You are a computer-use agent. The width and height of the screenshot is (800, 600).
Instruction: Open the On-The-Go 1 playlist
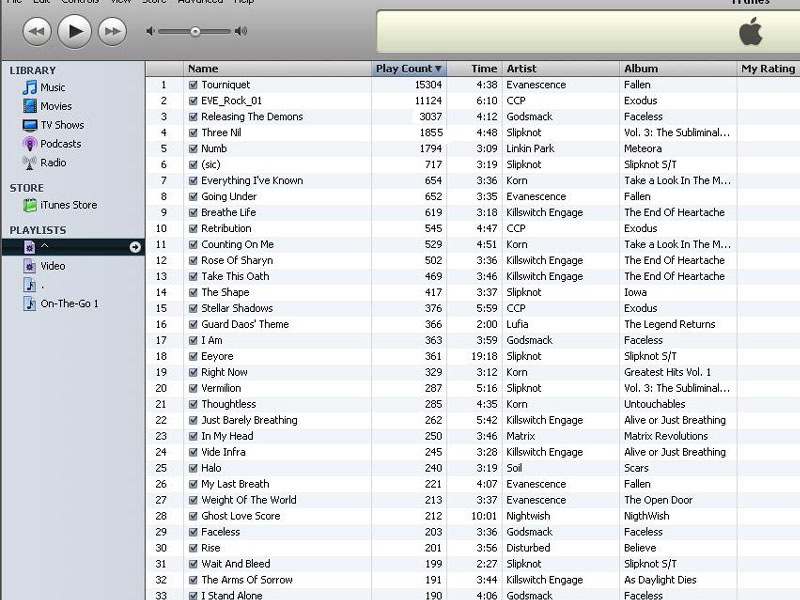61,304
